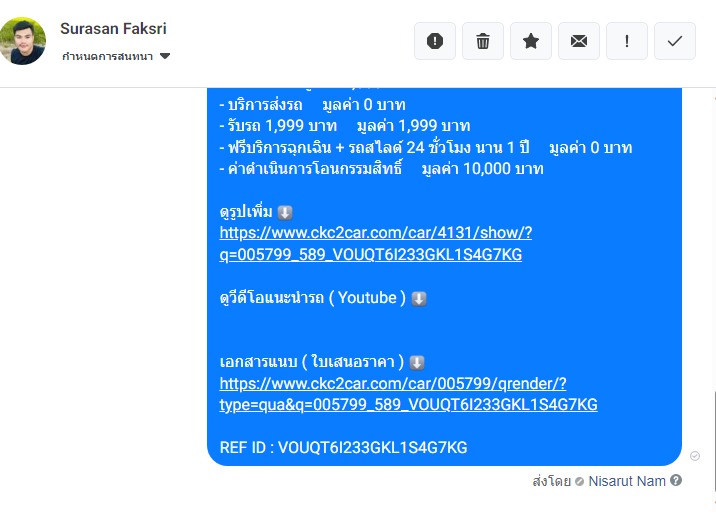
Task: Click the down-arrow emoji after ใบเสนอราคา
Action: 417,363
